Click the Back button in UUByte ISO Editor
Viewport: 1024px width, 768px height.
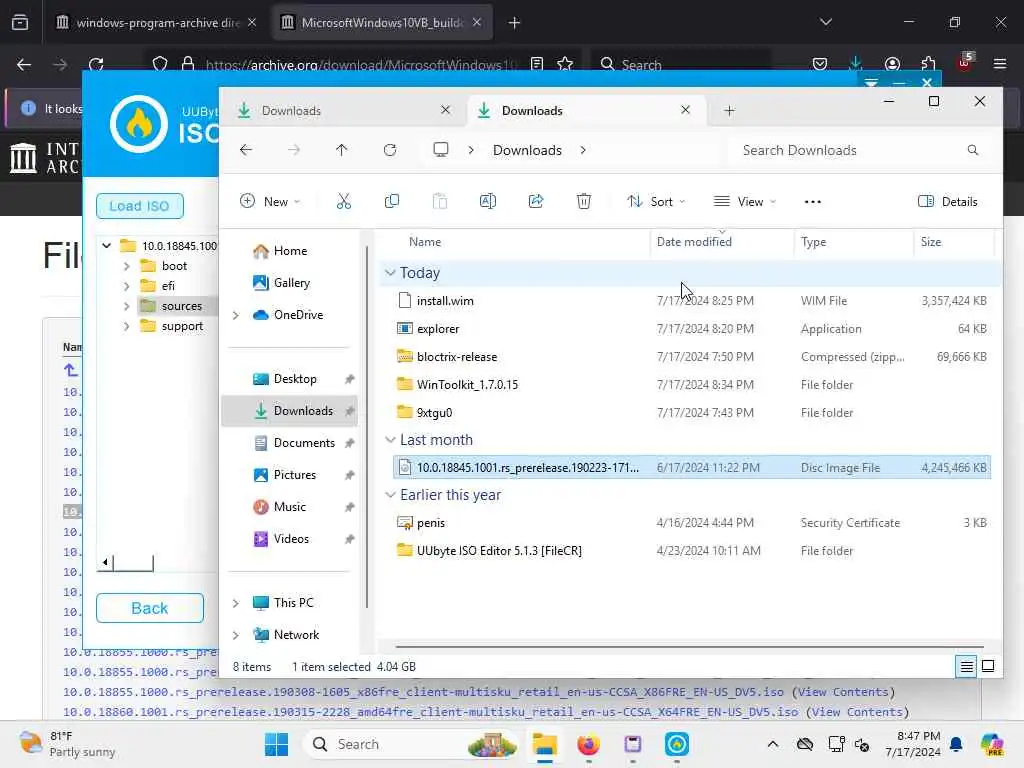coord(150,608)
